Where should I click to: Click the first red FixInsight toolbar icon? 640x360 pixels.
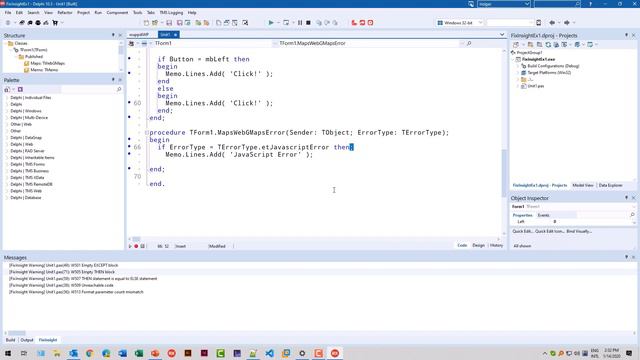coord(354,23)
